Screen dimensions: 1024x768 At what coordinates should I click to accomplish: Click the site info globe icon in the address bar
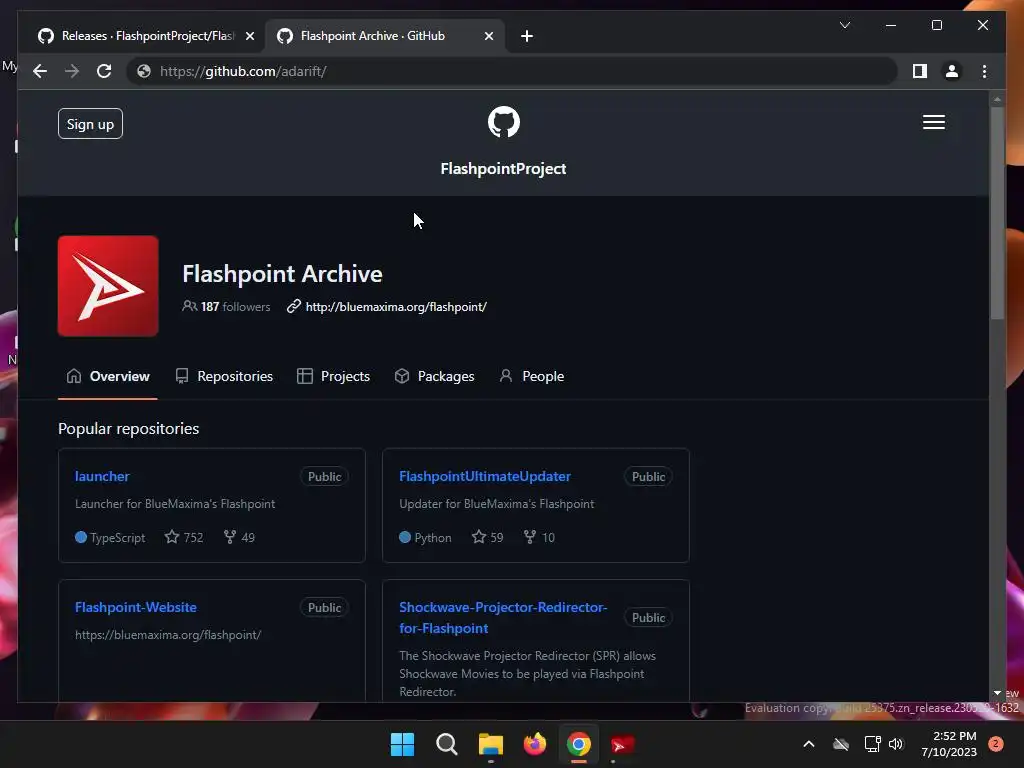pyautogui.click(x=144, y=71)
